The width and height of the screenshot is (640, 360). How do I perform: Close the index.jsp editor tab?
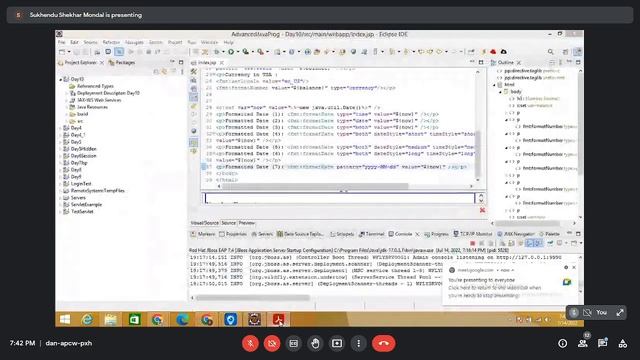click(222, 62)
